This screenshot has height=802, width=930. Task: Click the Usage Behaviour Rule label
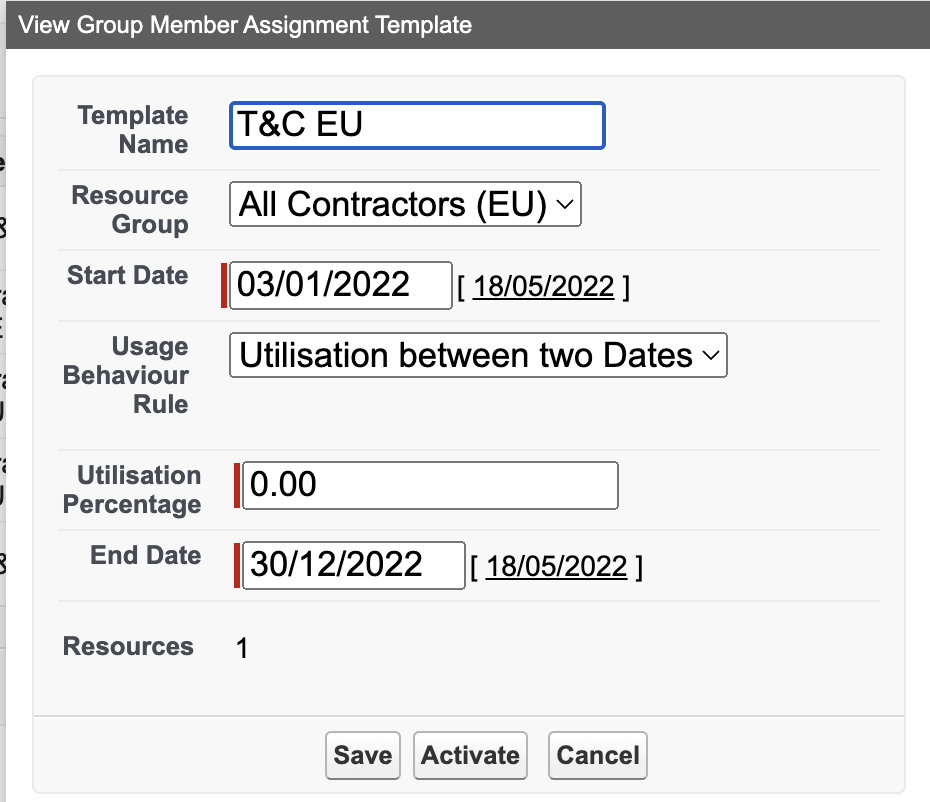126,375
